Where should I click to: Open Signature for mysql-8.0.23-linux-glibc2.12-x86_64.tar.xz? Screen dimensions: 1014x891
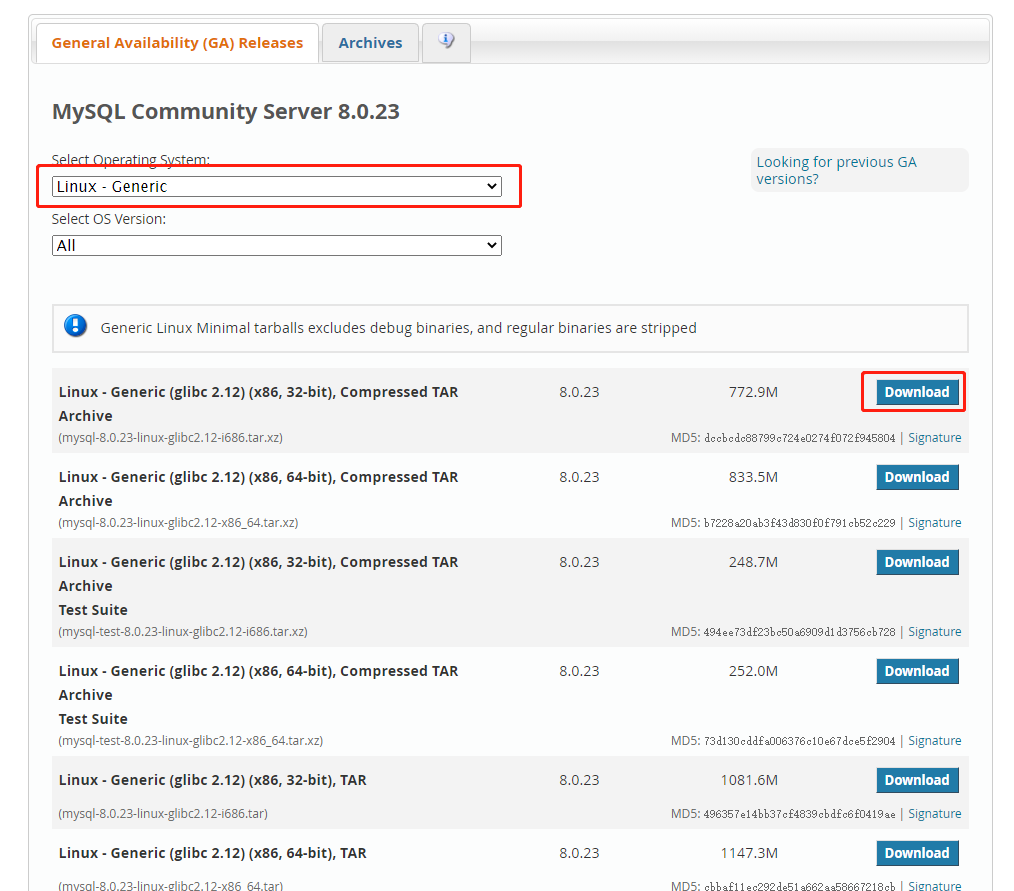coord(934,522)
